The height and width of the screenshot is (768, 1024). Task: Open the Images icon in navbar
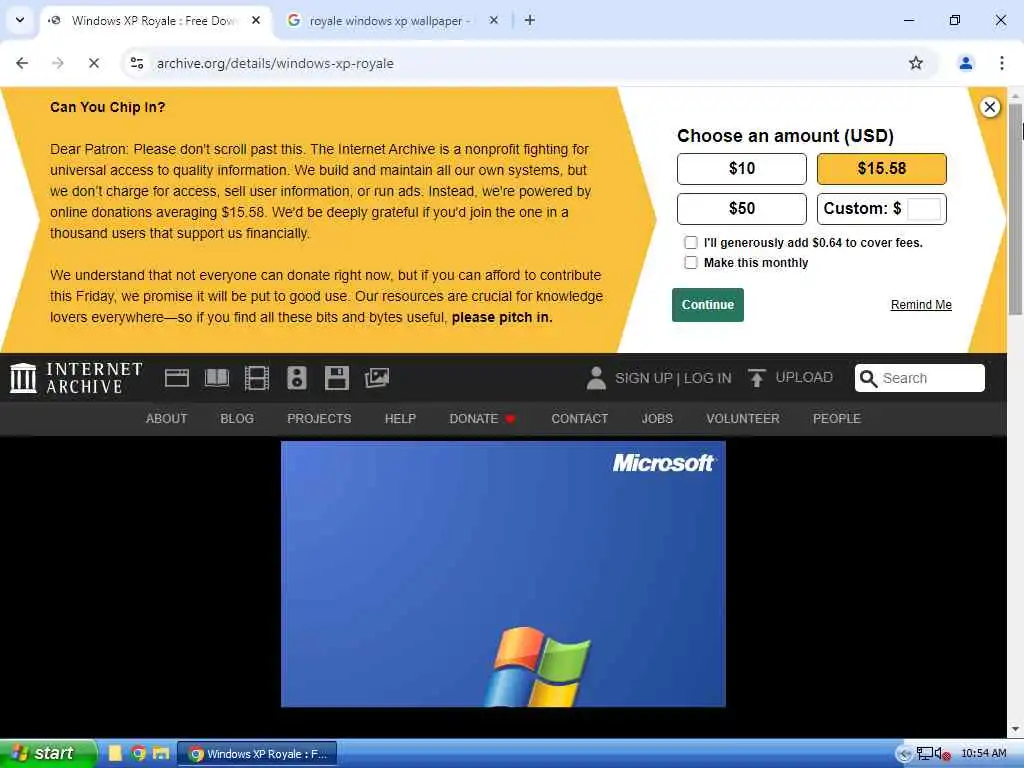coord(377,378)
